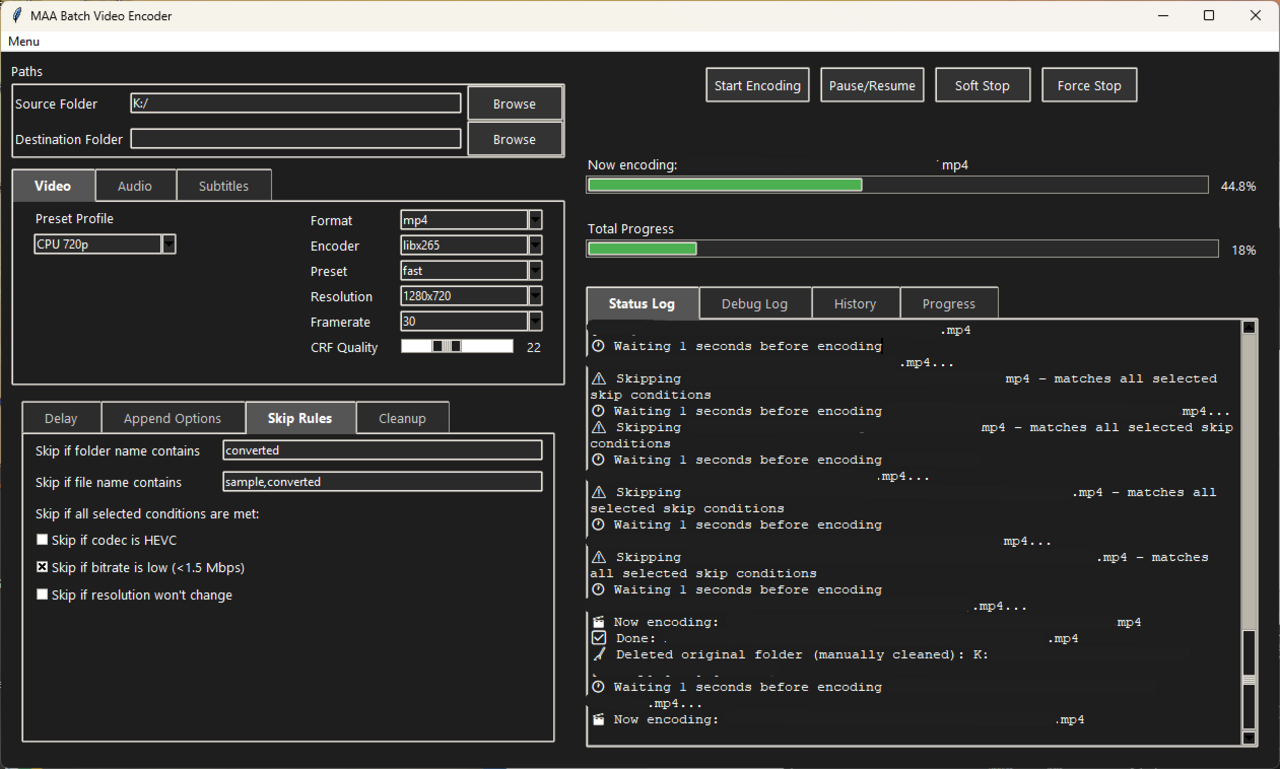Click the Total Progress bar
This screenshot has height=769, width=1280.
click(x=902, y=249)
